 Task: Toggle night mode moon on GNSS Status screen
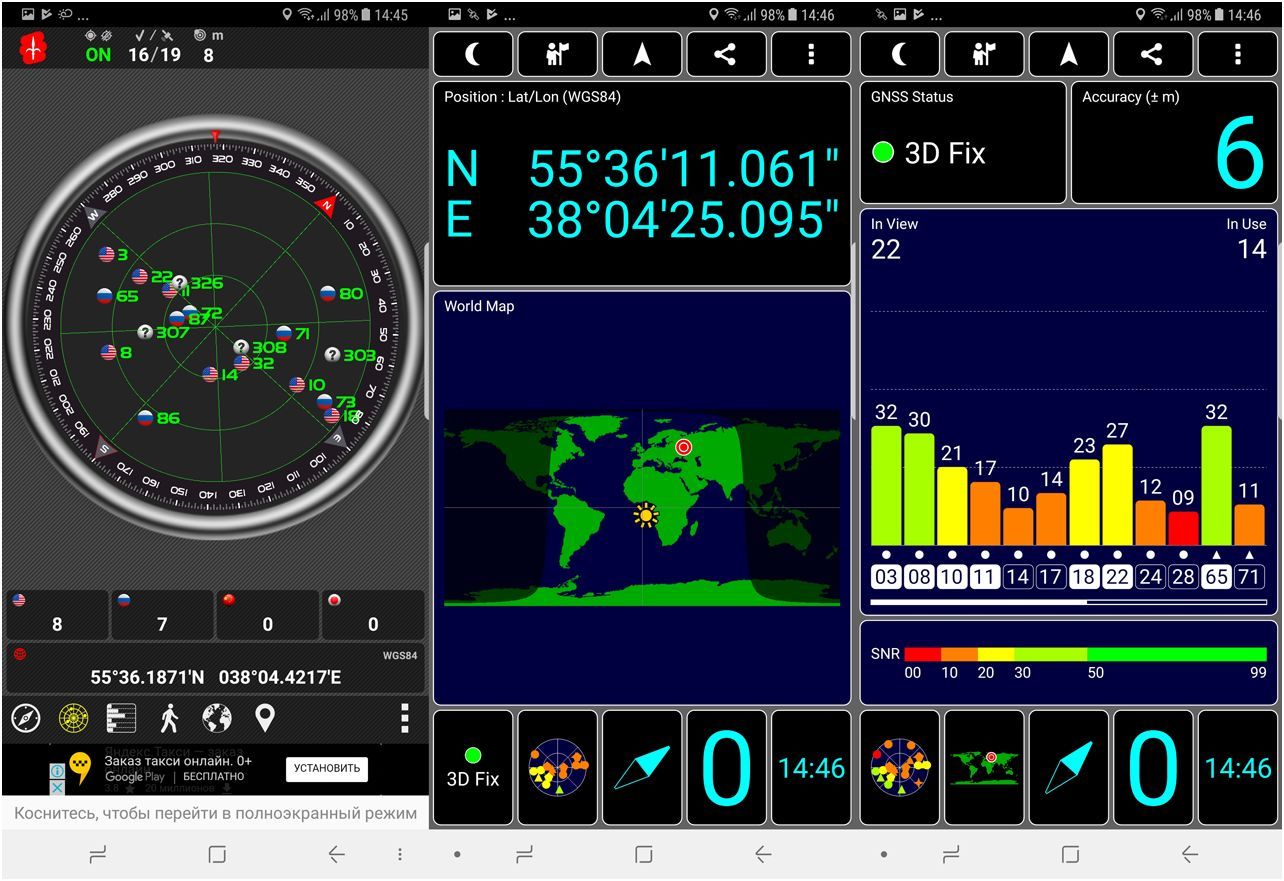(x=900, y=54)
